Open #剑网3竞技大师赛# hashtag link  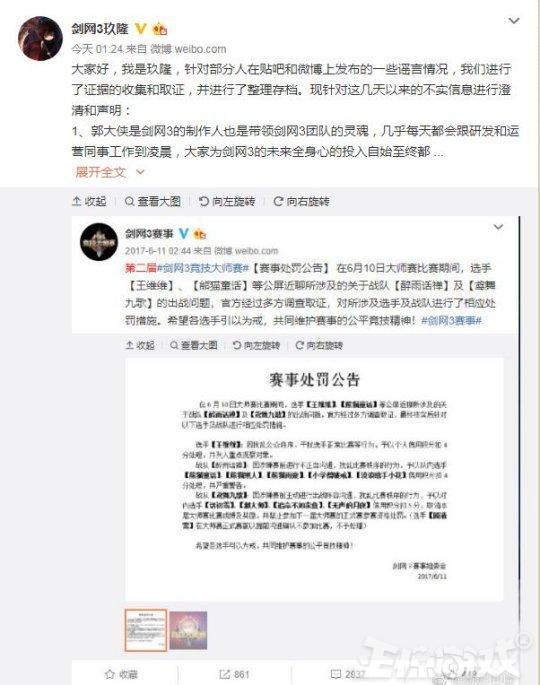click(203, 268)
